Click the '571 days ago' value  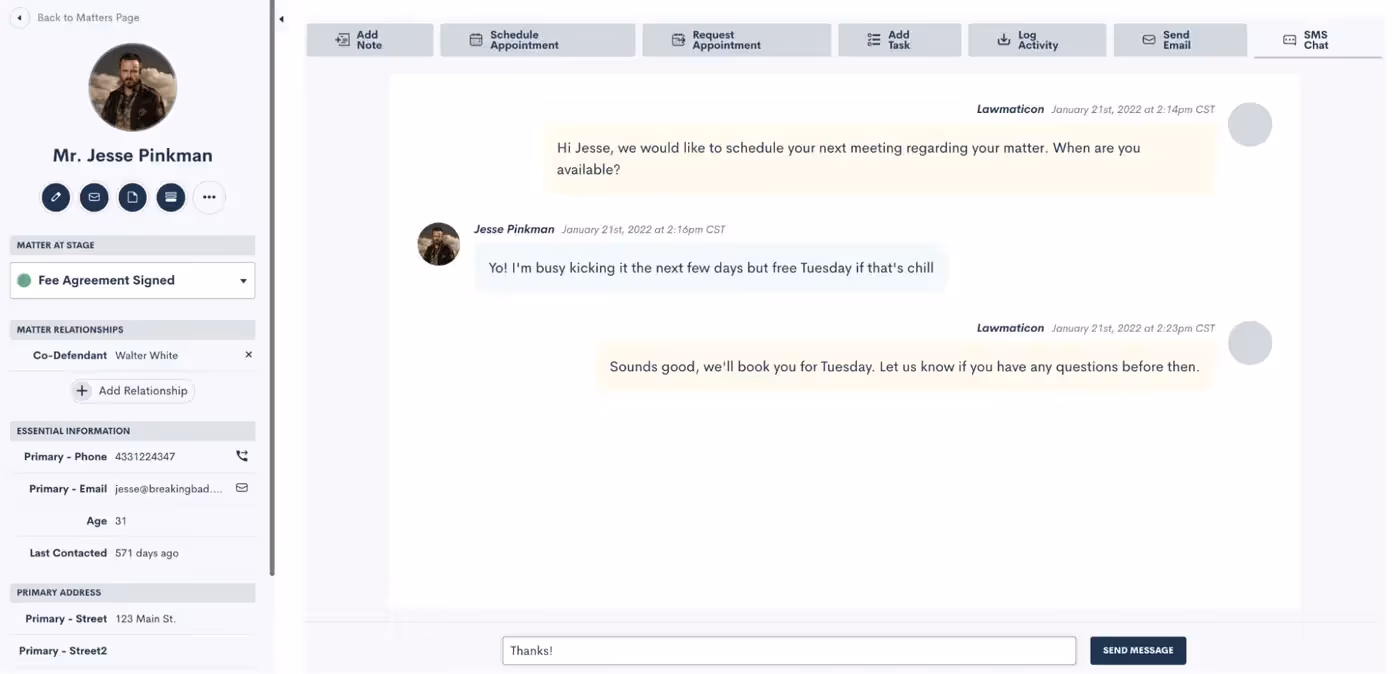click(147, 553)
